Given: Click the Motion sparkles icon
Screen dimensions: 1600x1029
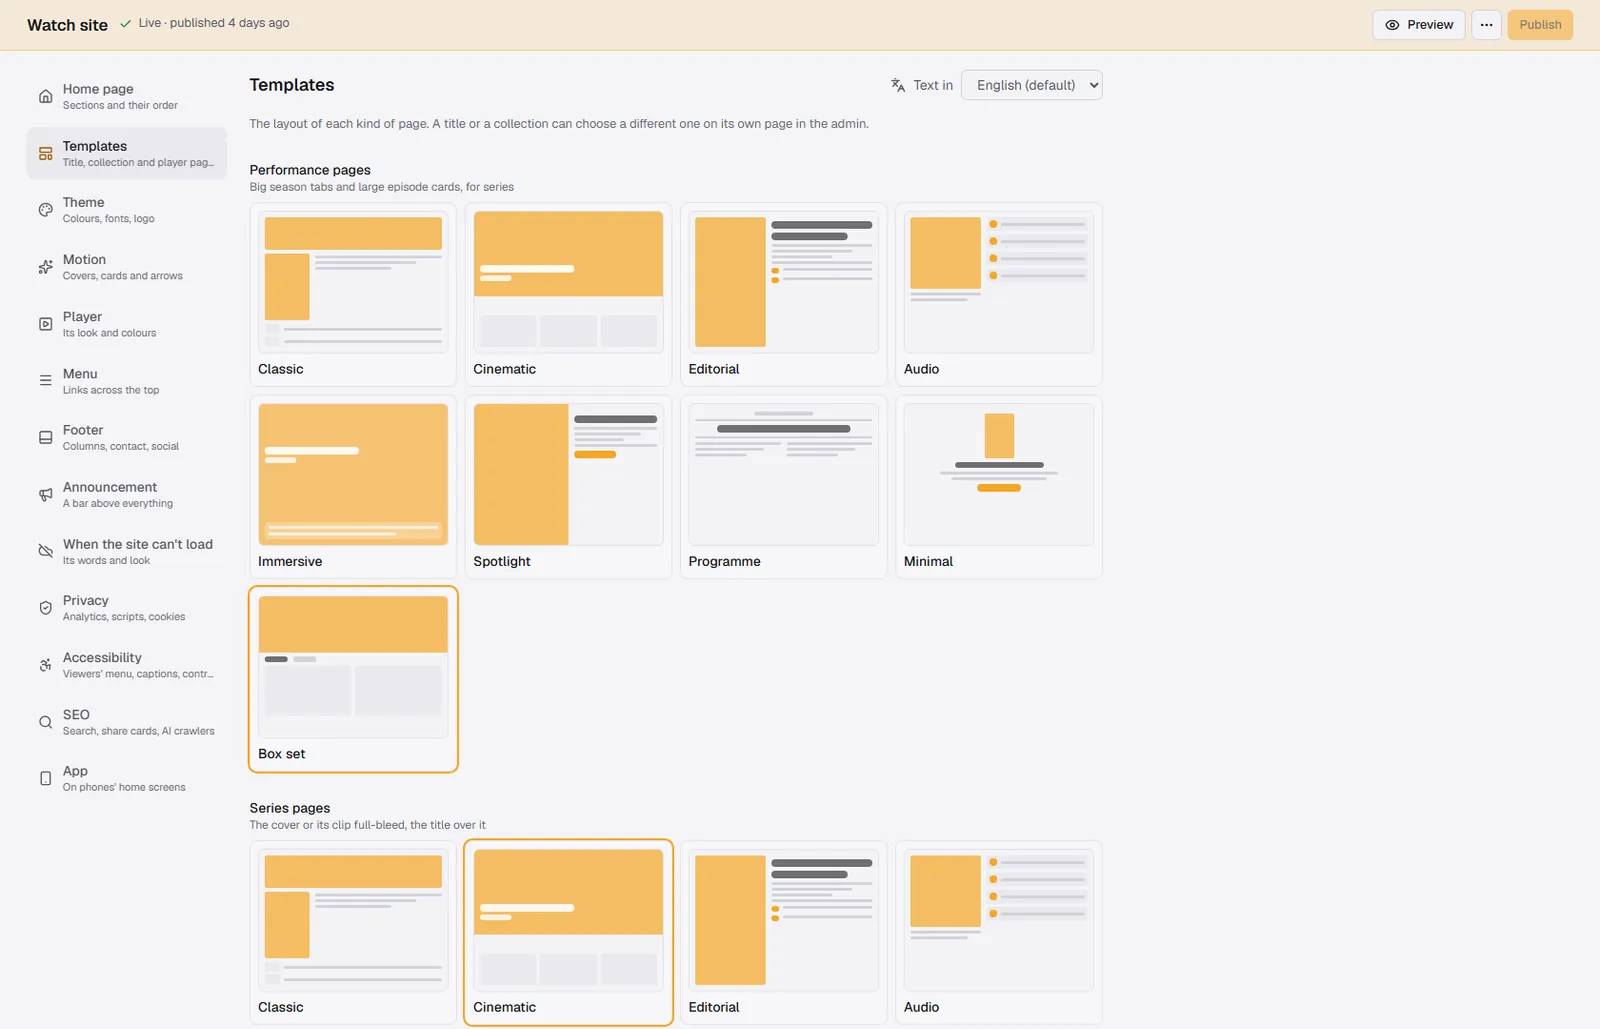Looking at the screenshot, I should [45, 267].
